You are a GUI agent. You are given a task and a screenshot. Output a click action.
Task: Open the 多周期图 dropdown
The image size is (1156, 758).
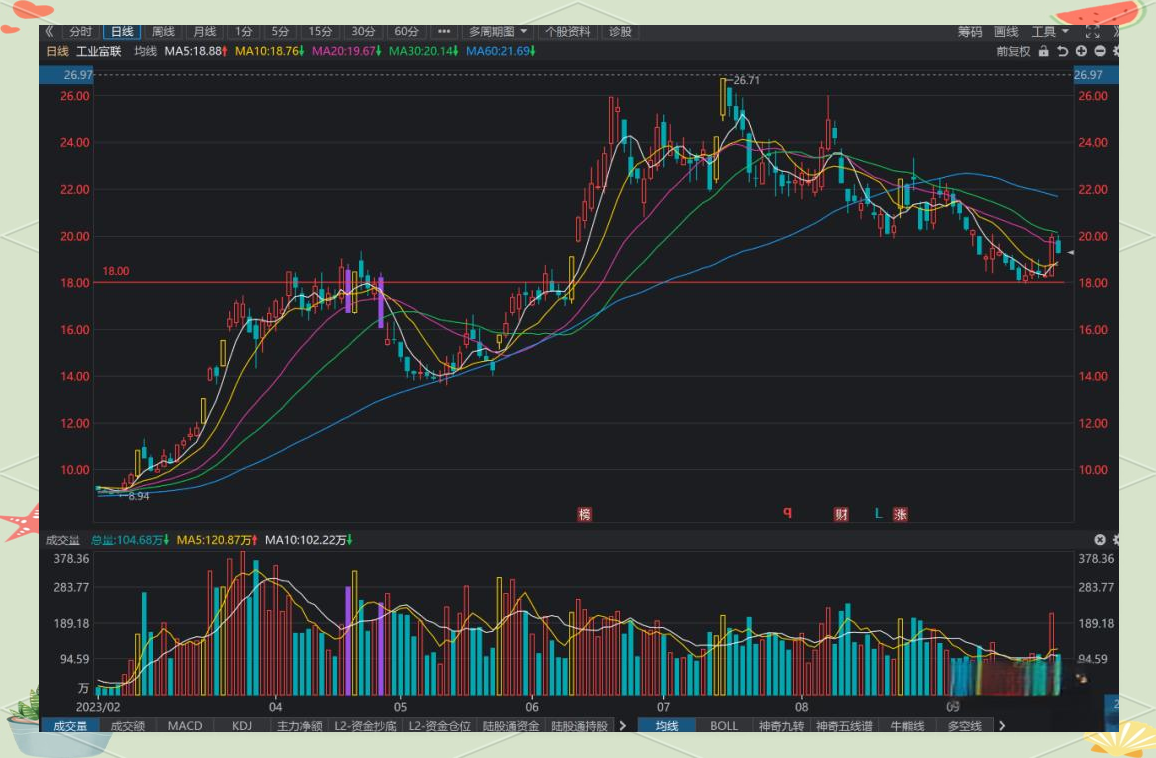point(498,32)
